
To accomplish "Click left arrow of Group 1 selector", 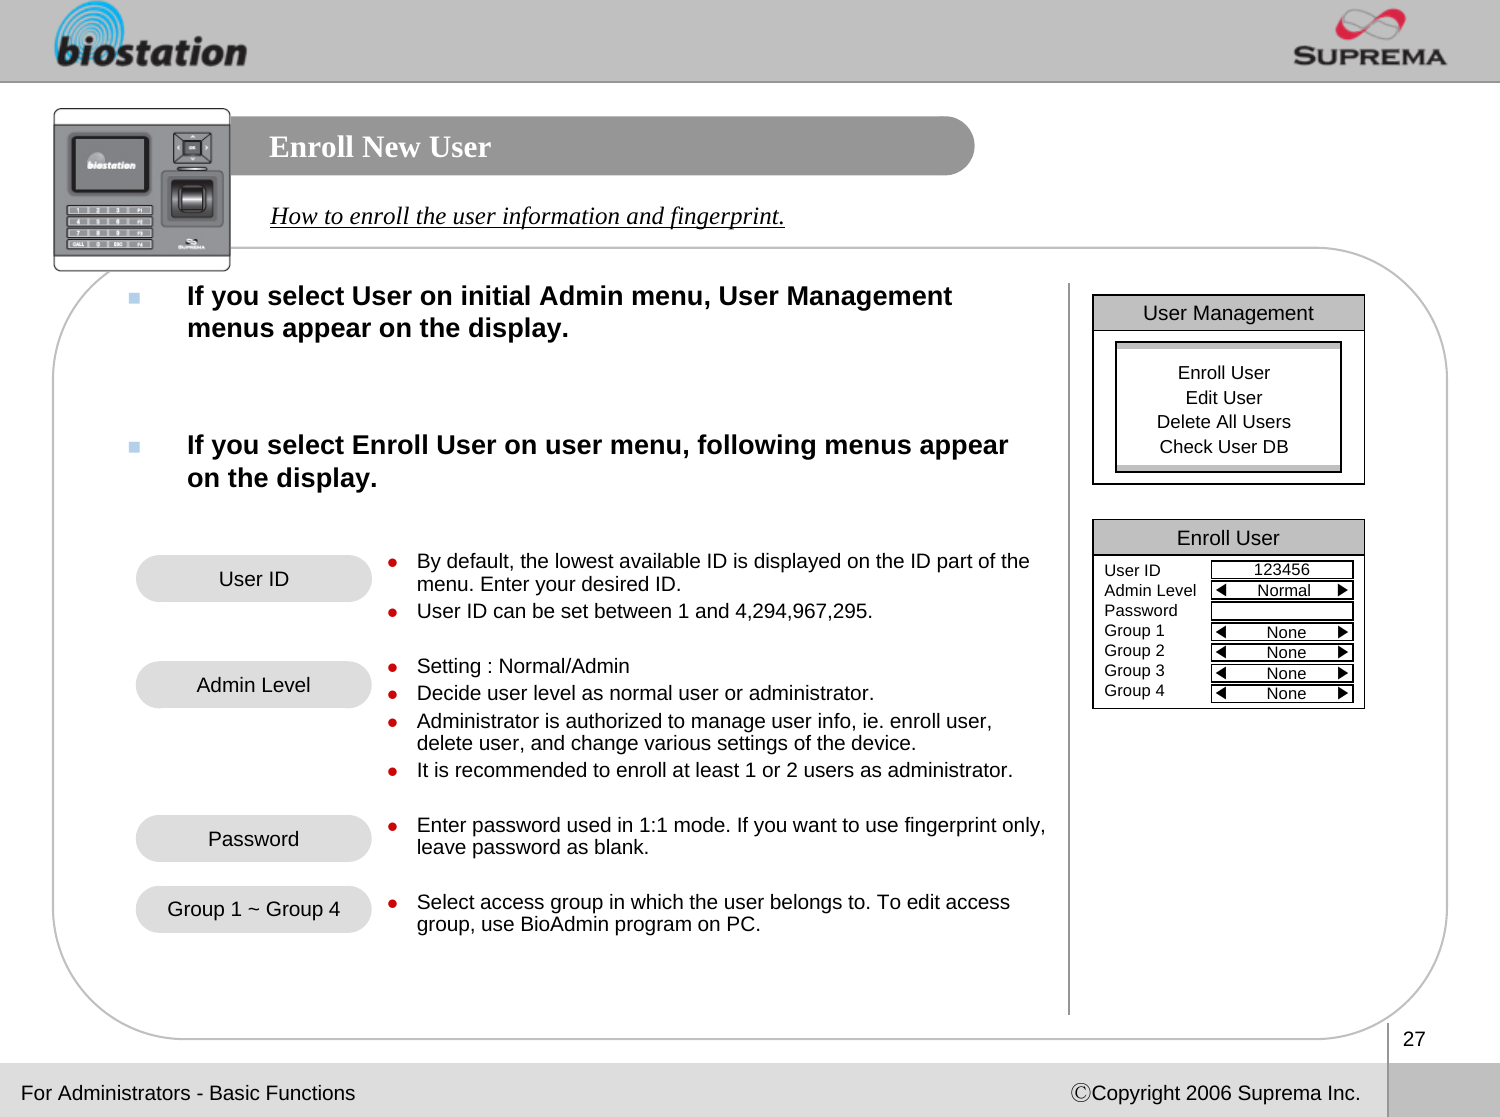I will 1220,632.
